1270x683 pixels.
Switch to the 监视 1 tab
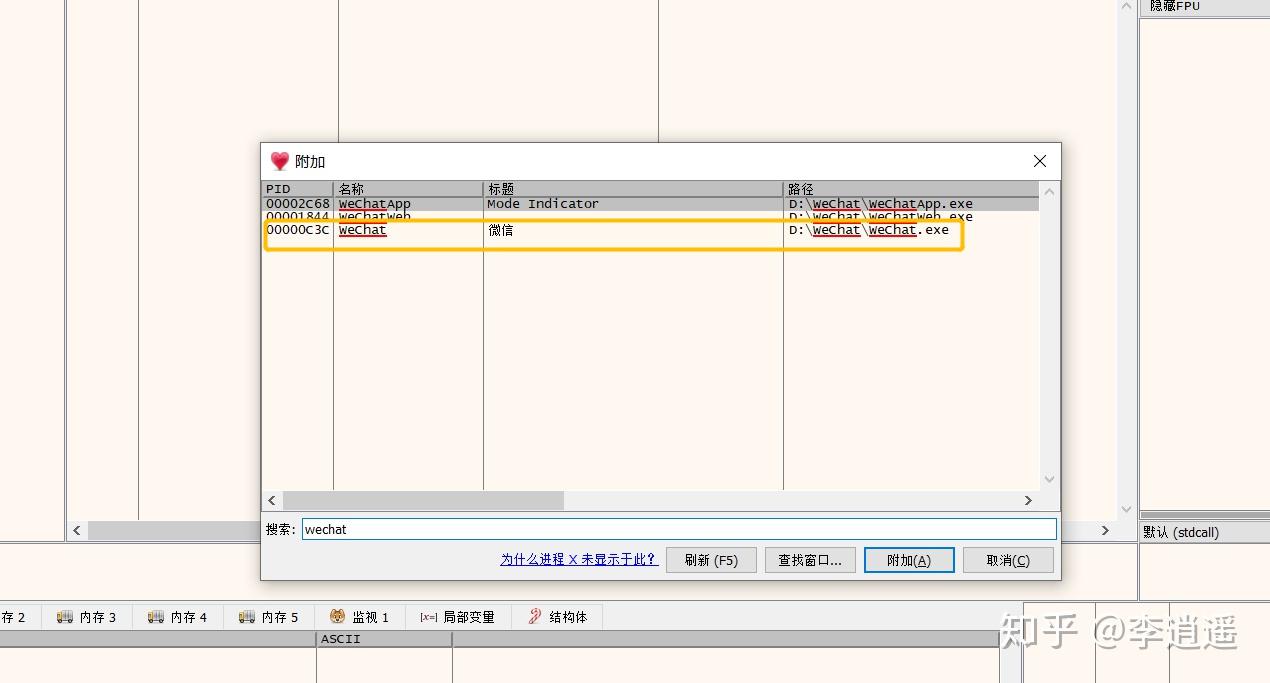point(360,617)
